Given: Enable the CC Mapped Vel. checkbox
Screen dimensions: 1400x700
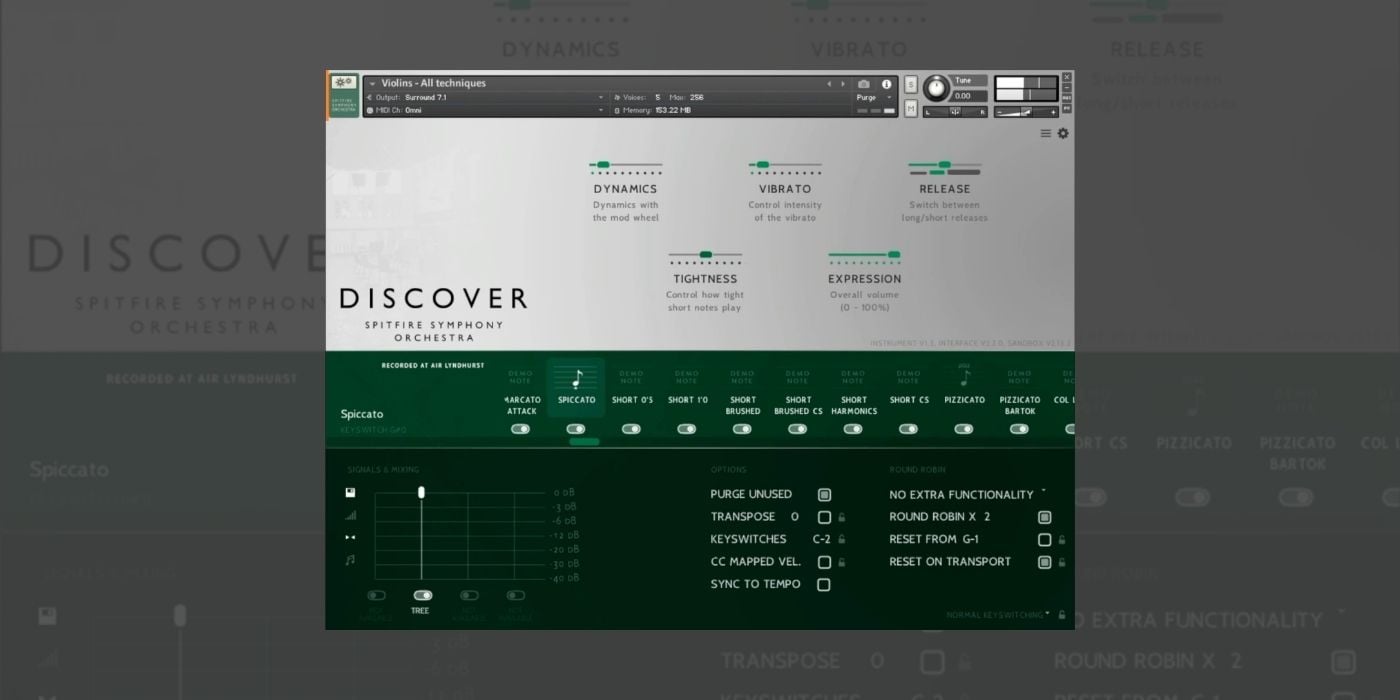Looking at the screenshot, I should click(824, 562).
